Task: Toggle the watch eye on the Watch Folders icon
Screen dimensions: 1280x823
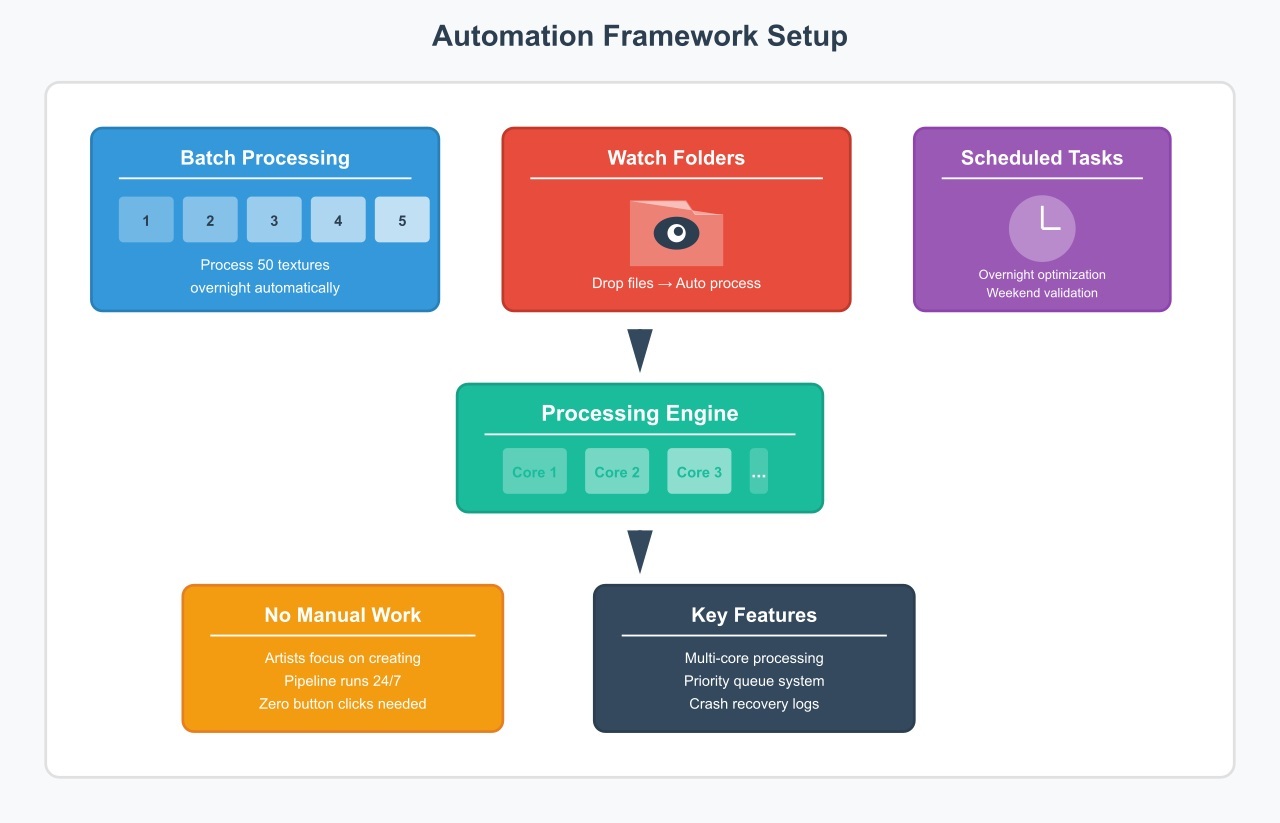Action: tap(678, 232)
